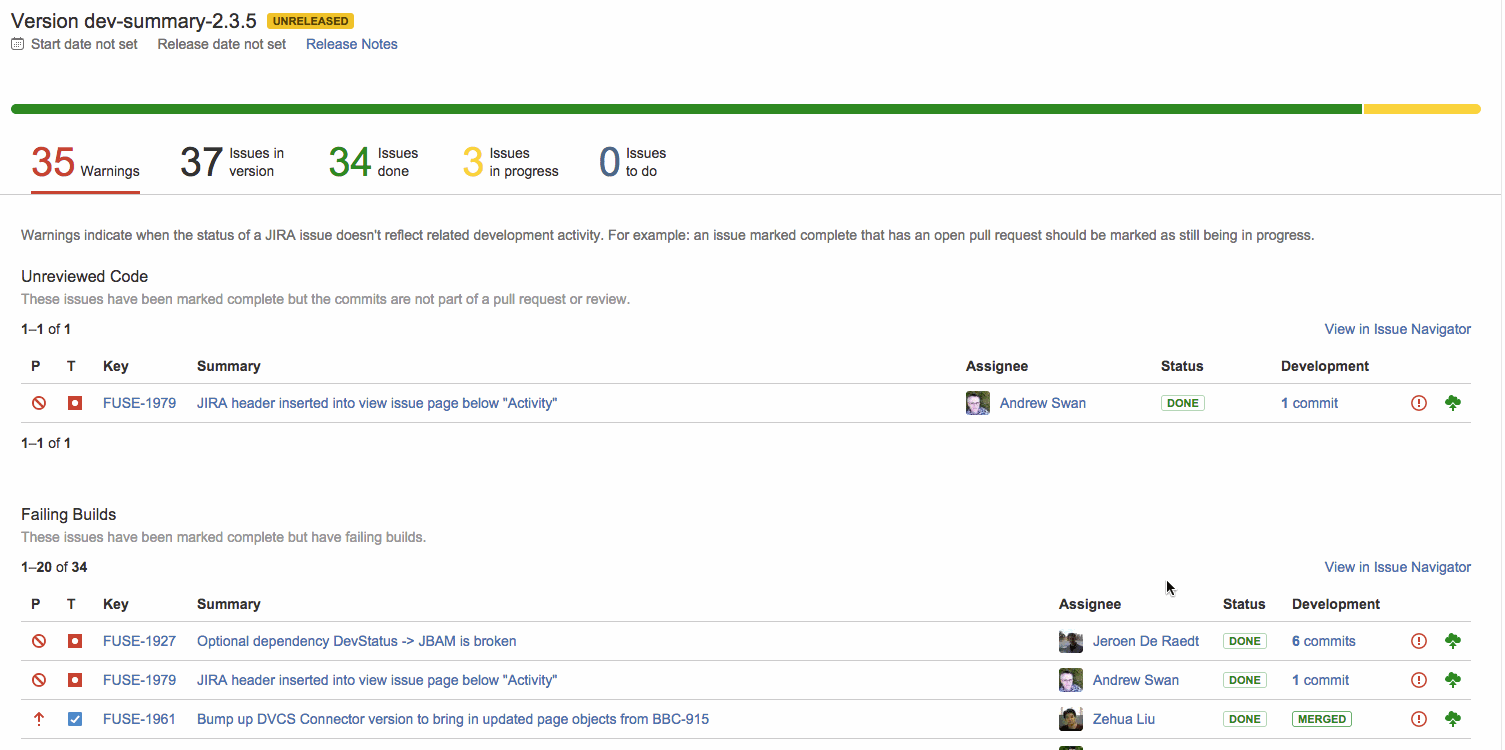Viewport: 1505px width, 750px height.
Task: Click Zehua Liu's avatar
Action: click(1071, 719)
